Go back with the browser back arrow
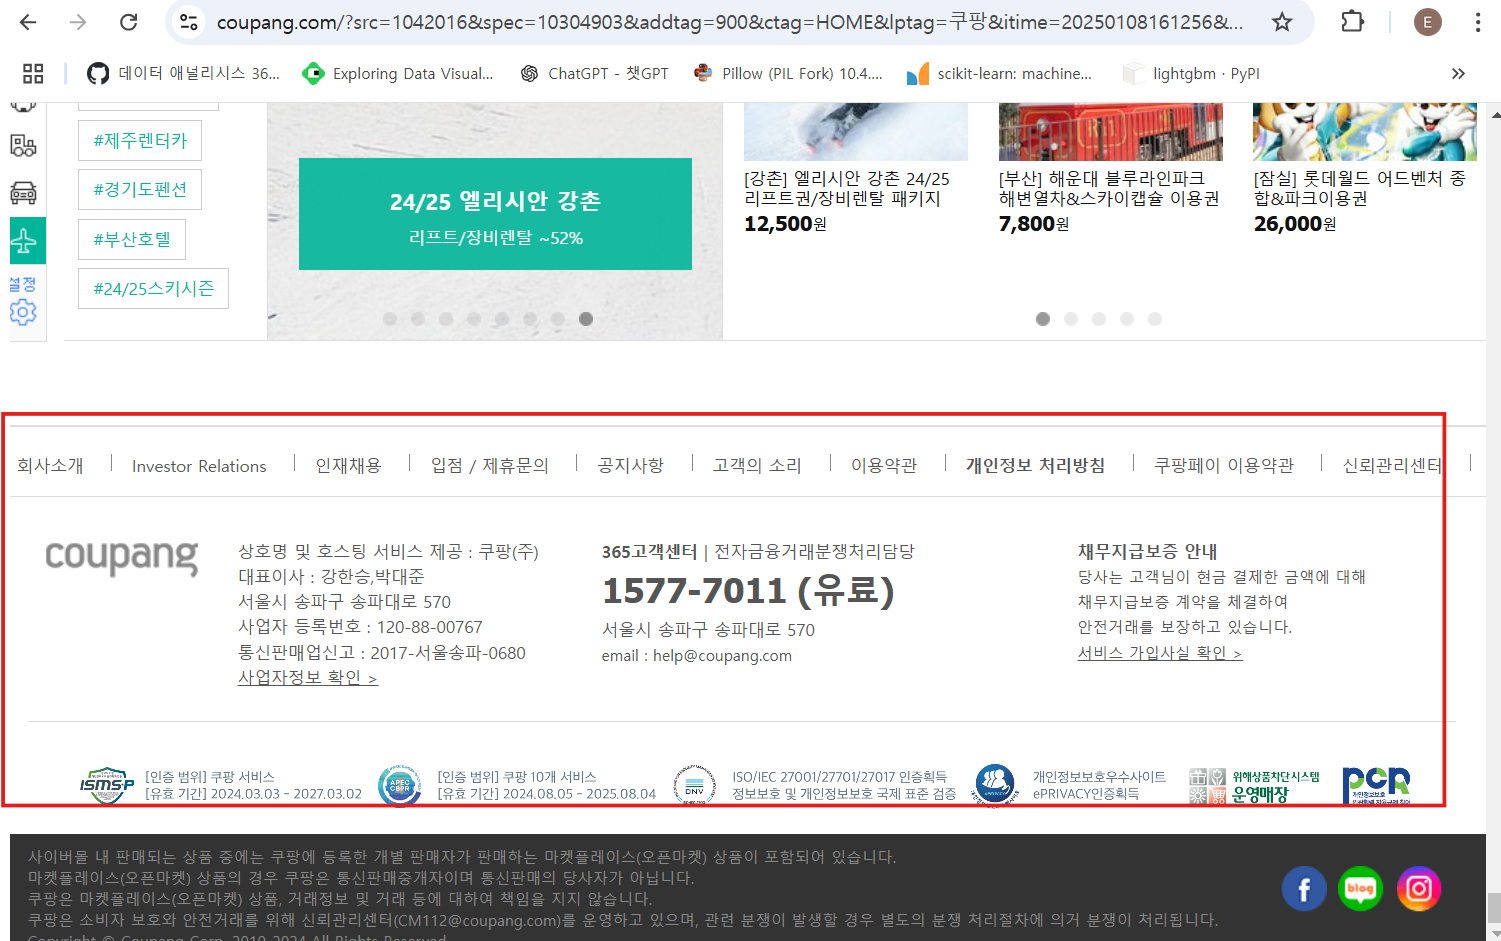 (x=28, y=22)
